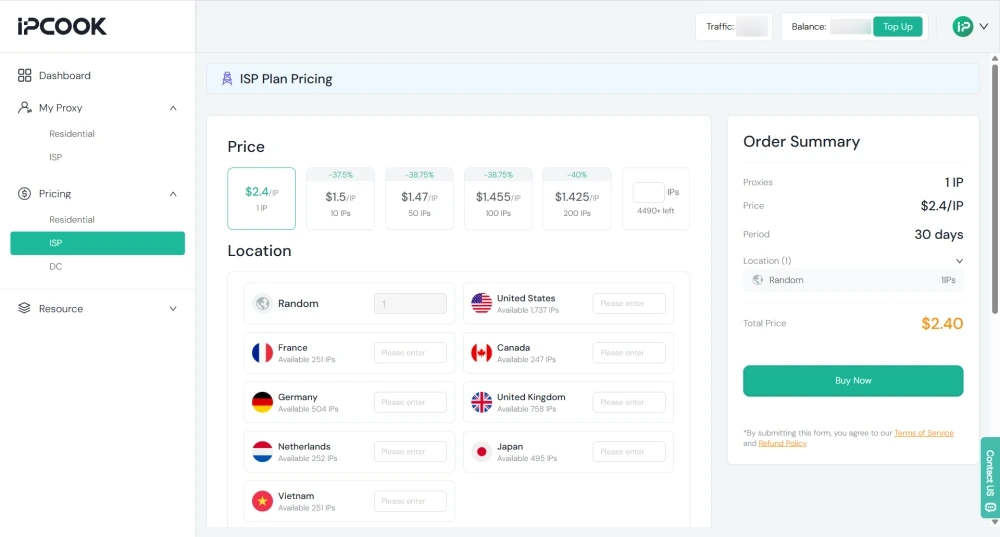This screenshot has height=537, width=1000.
Task: Click the Canada quantity input
Action: [629, 353]
